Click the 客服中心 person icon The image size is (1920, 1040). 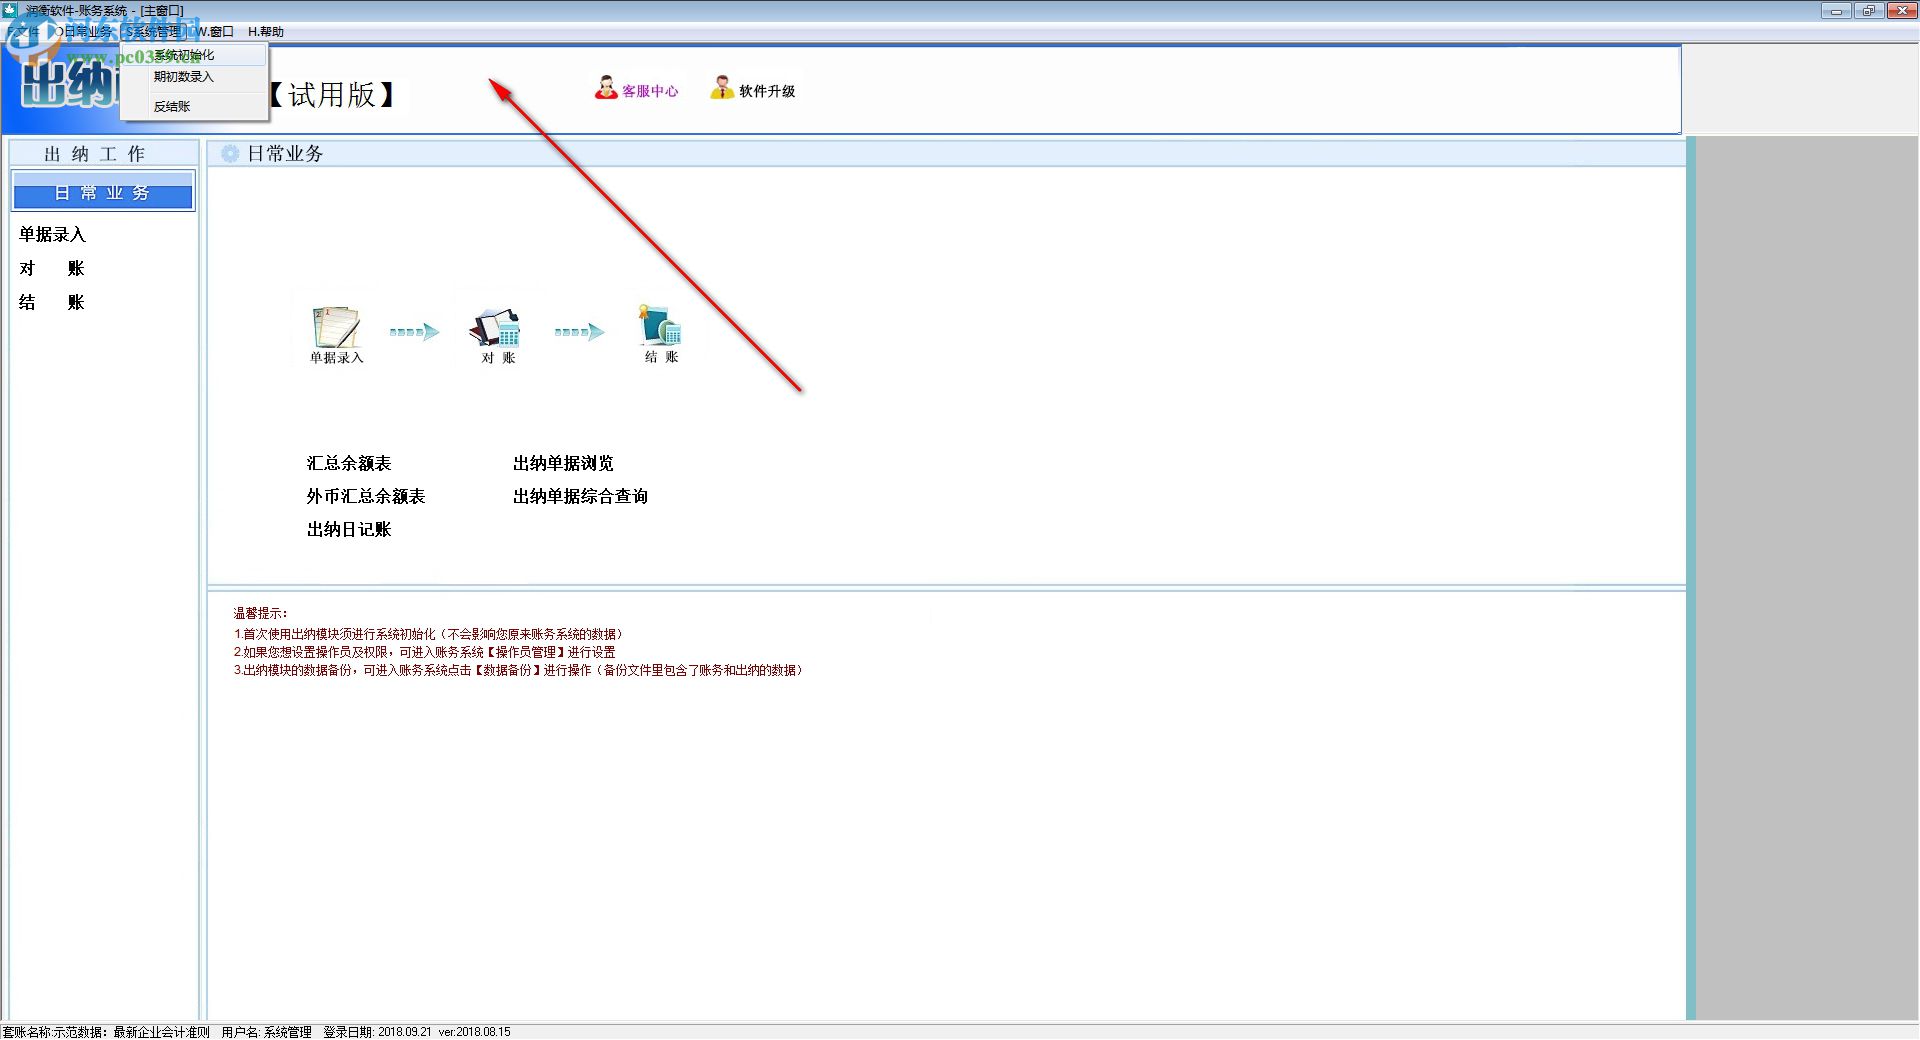(x=606, y=88)
